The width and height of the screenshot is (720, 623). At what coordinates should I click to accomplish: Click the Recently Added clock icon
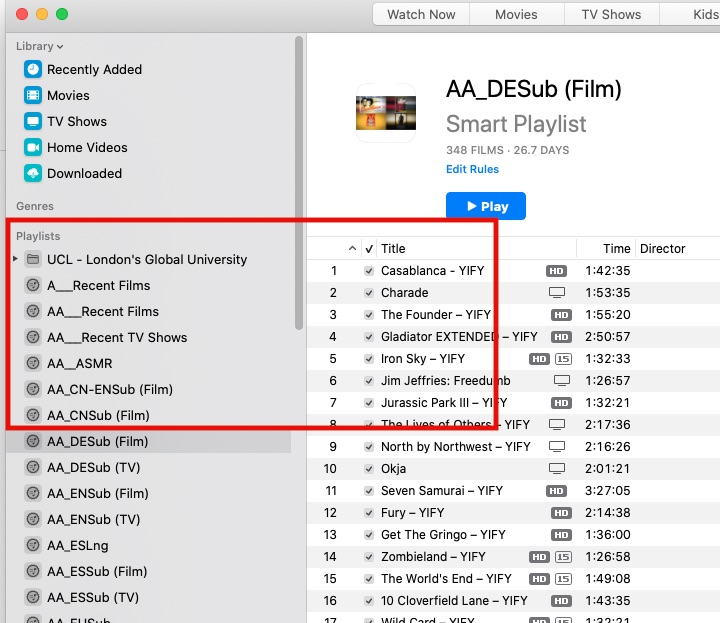point(33,69)
